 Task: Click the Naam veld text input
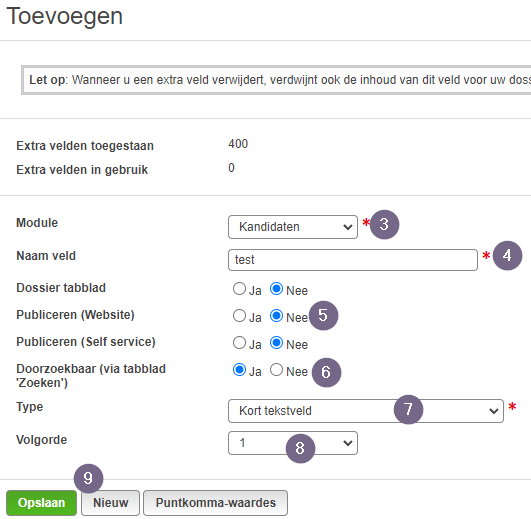353,260
